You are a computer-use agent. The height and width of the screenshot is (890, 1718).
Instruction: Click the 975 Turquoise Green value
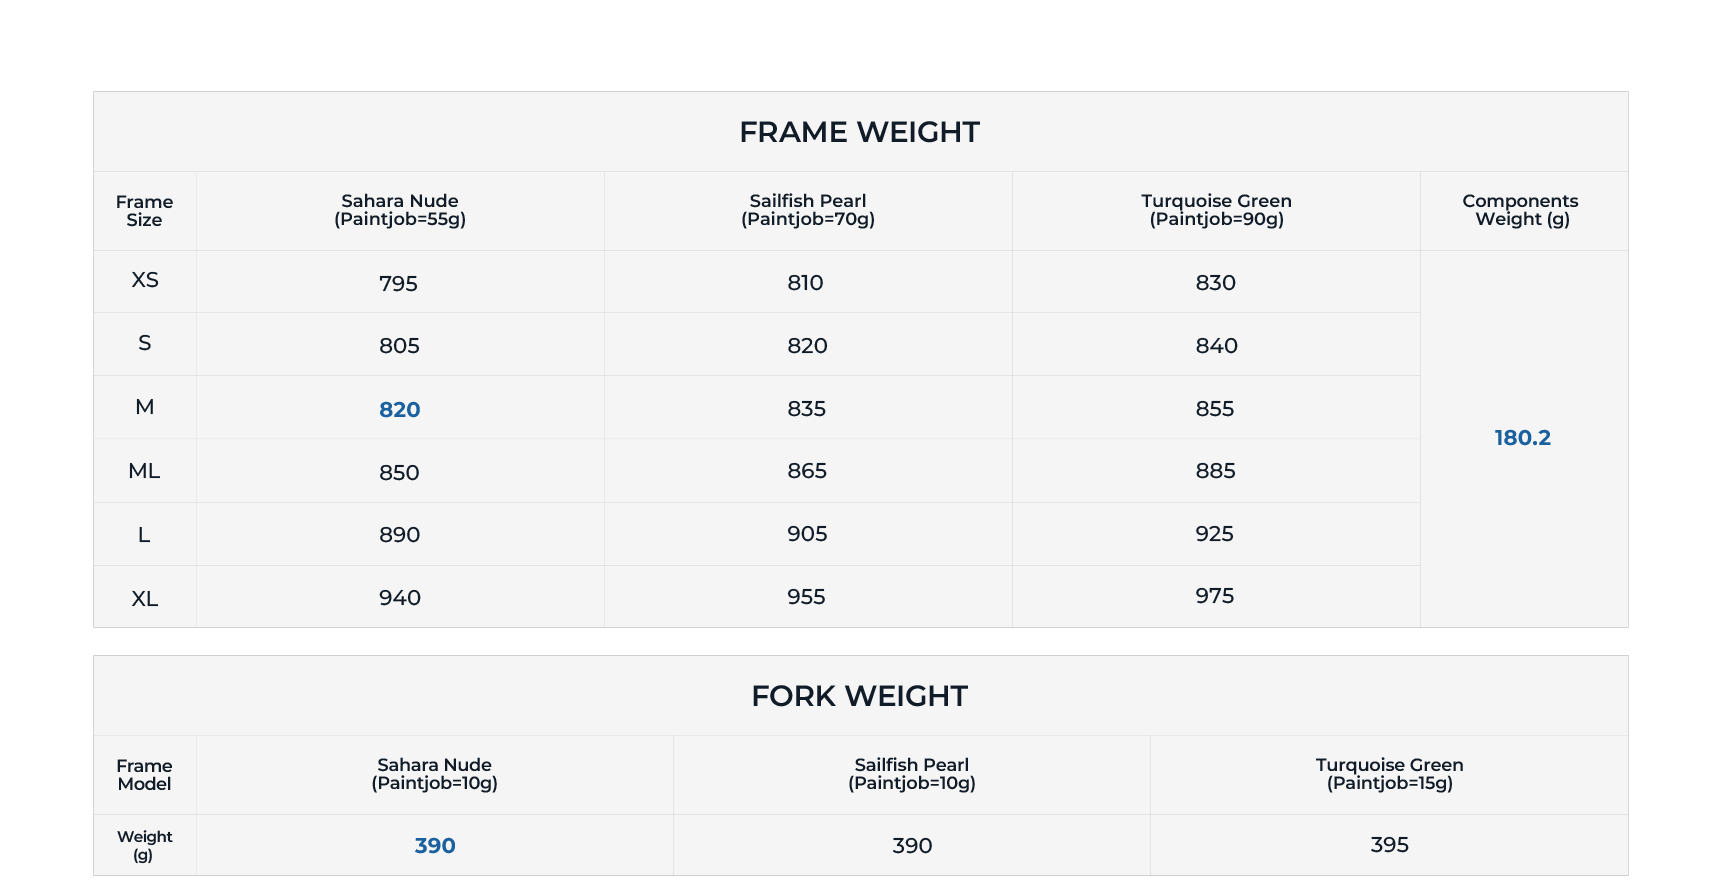[1215, 596]
